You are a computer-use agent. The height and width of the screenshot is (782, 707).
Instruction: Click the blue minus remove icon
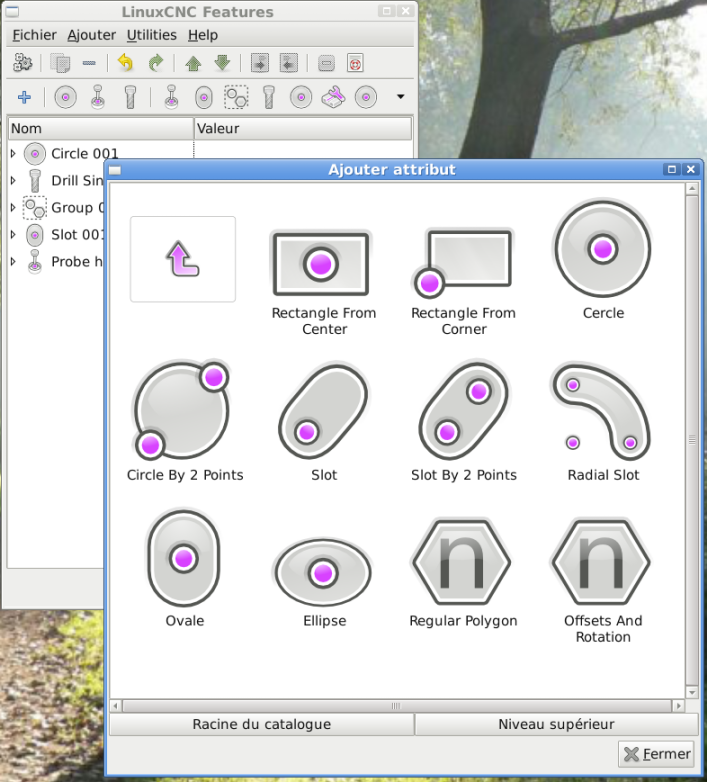click(89, 63)
